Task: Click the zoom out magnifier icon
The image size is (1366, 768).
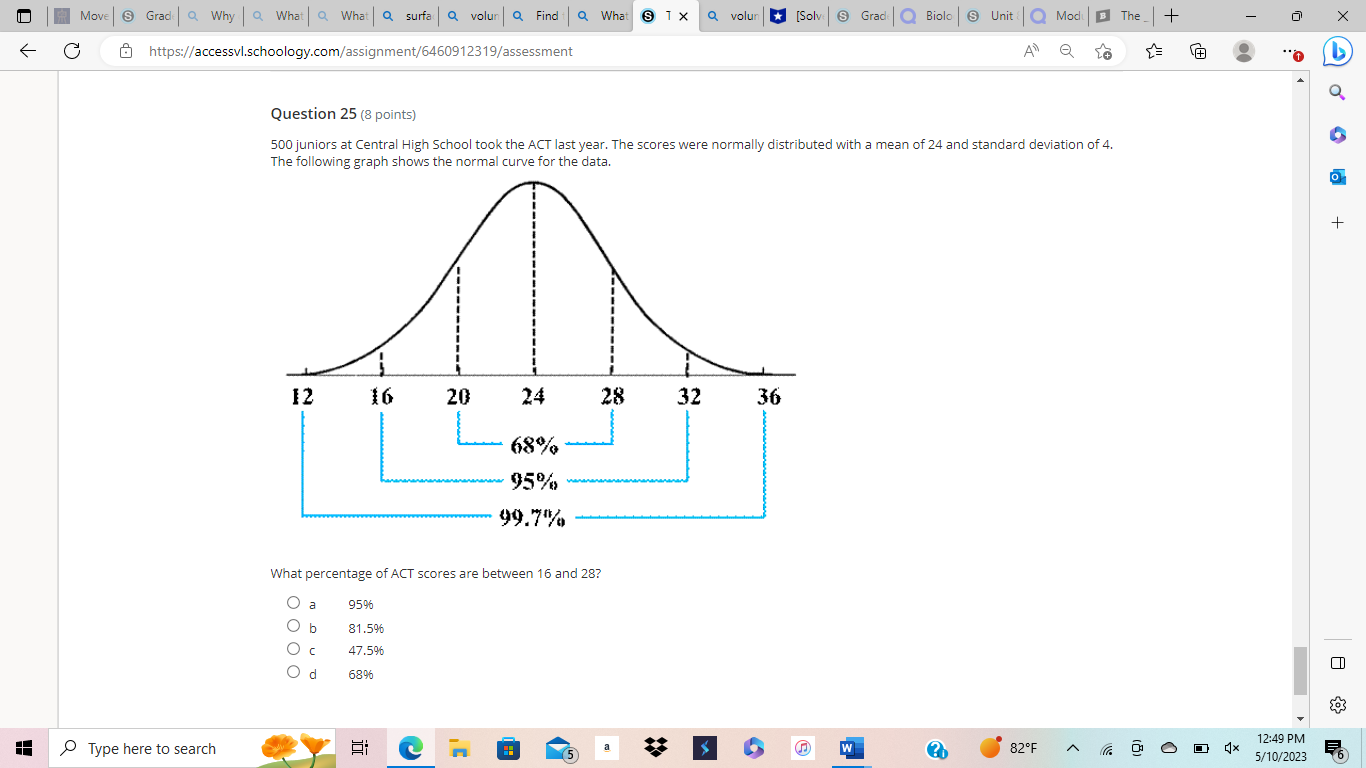Action: [1067, 51]
